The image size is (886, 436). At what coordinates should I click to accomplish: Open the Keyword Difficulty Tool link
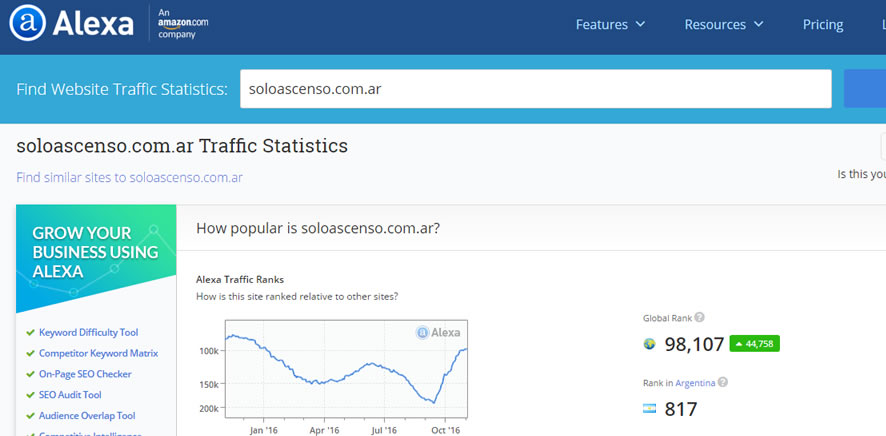(89, 333)
